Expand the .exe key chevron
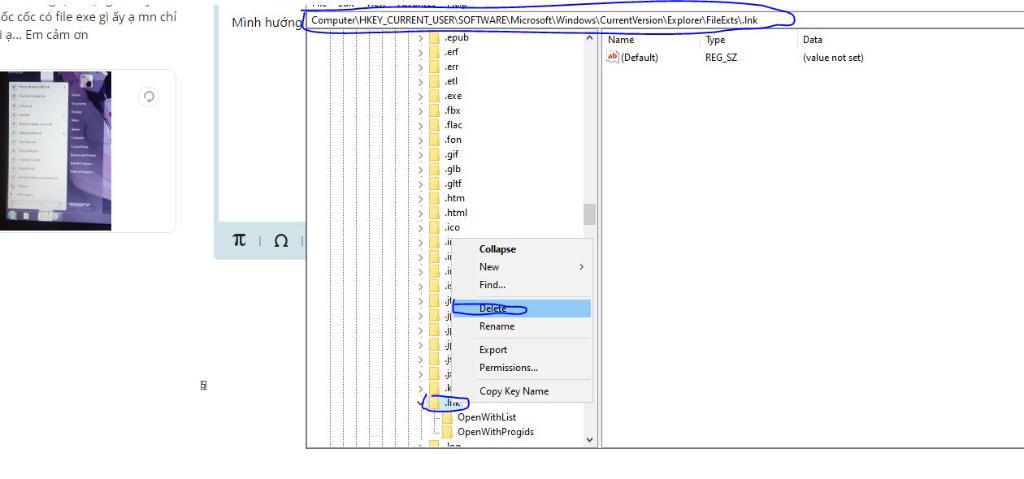1024x479 pixels. click(x=421, y=96)
